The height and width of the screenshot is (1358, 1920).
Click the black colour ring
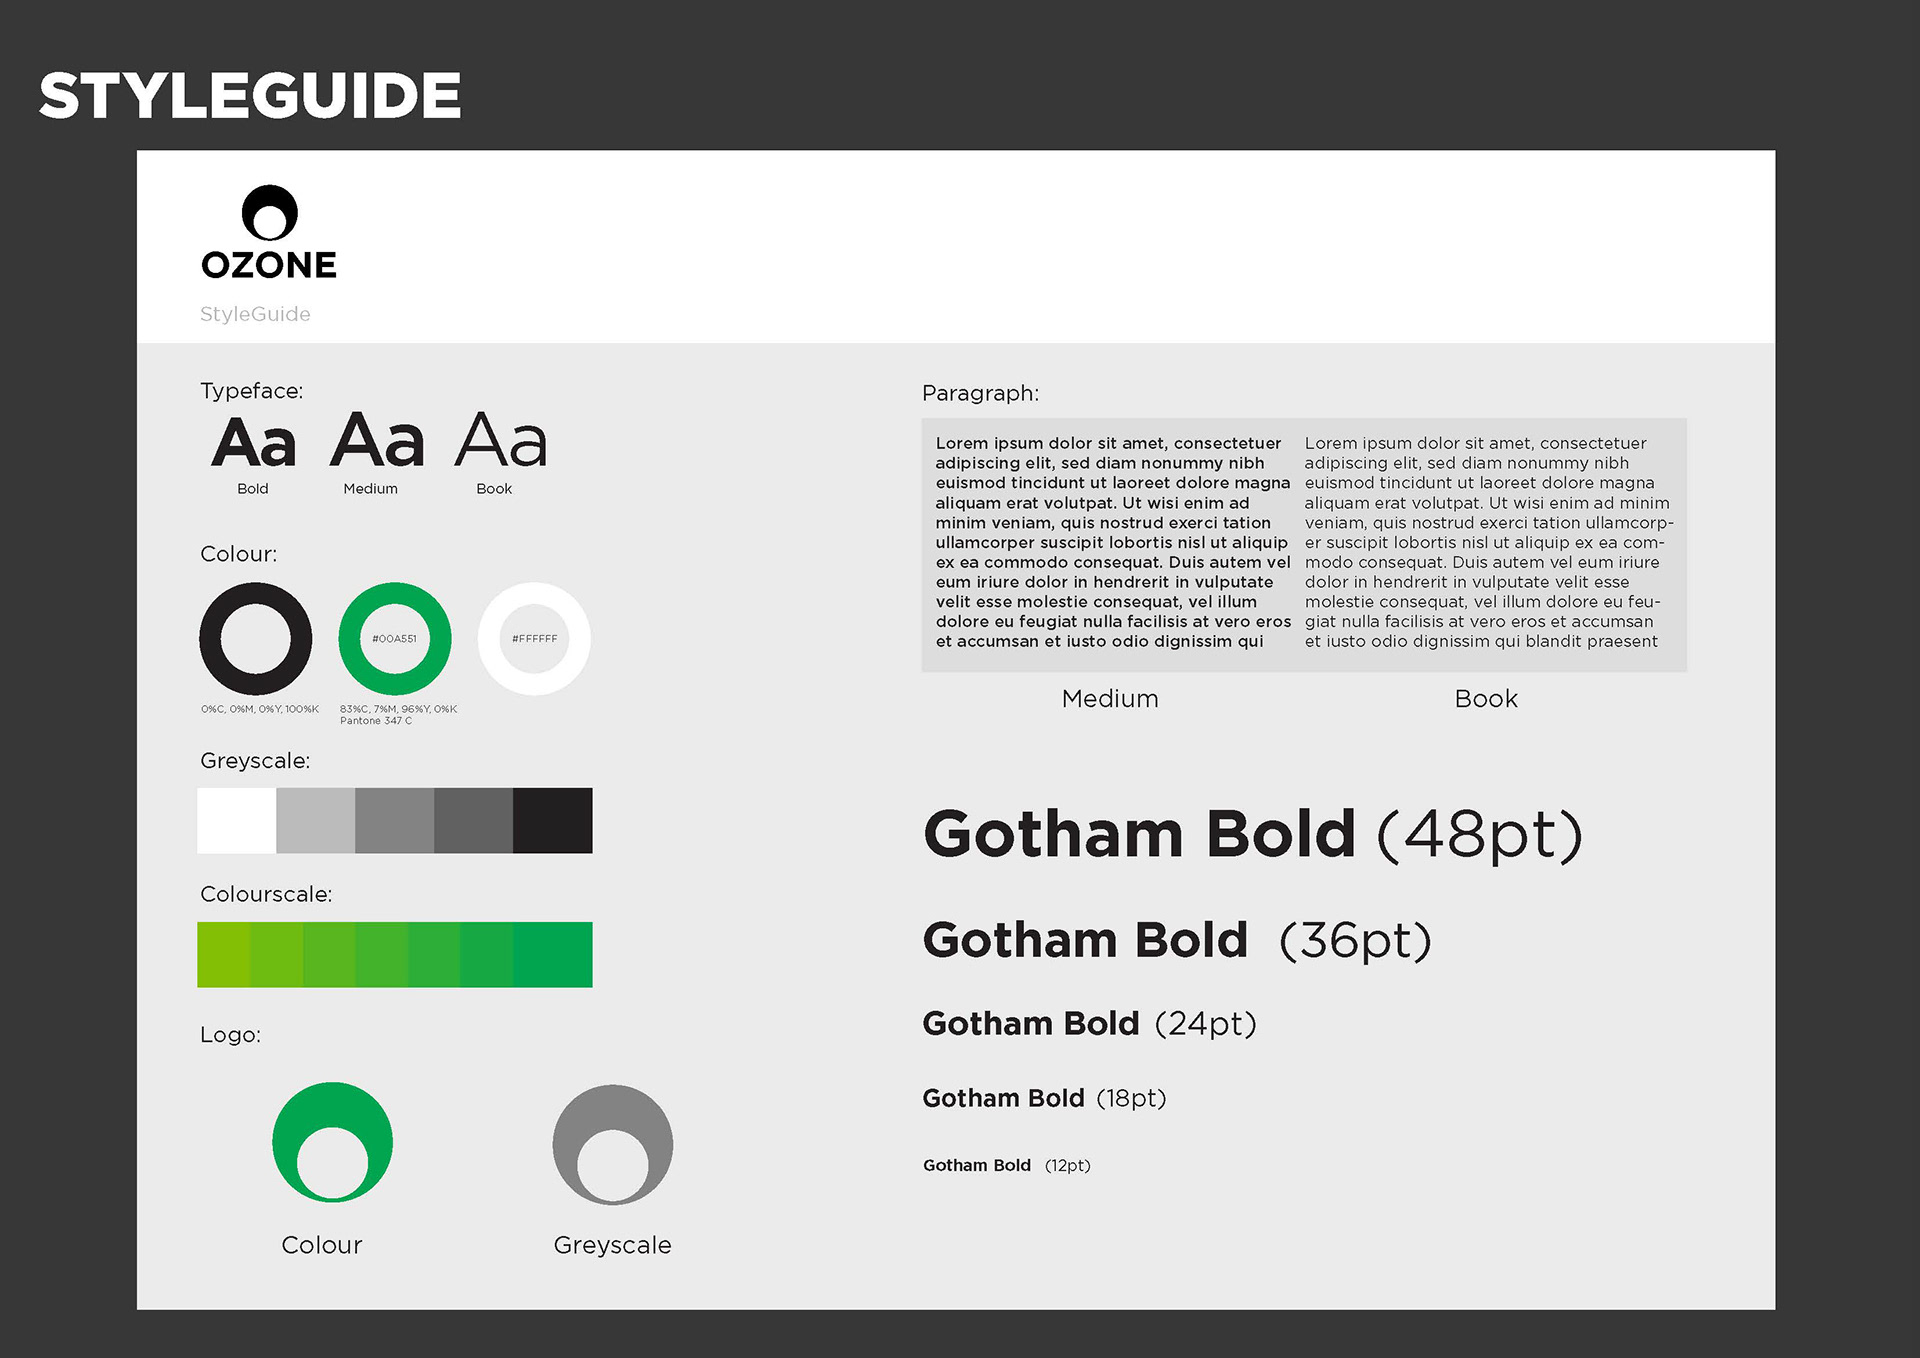tap(256, 638)
